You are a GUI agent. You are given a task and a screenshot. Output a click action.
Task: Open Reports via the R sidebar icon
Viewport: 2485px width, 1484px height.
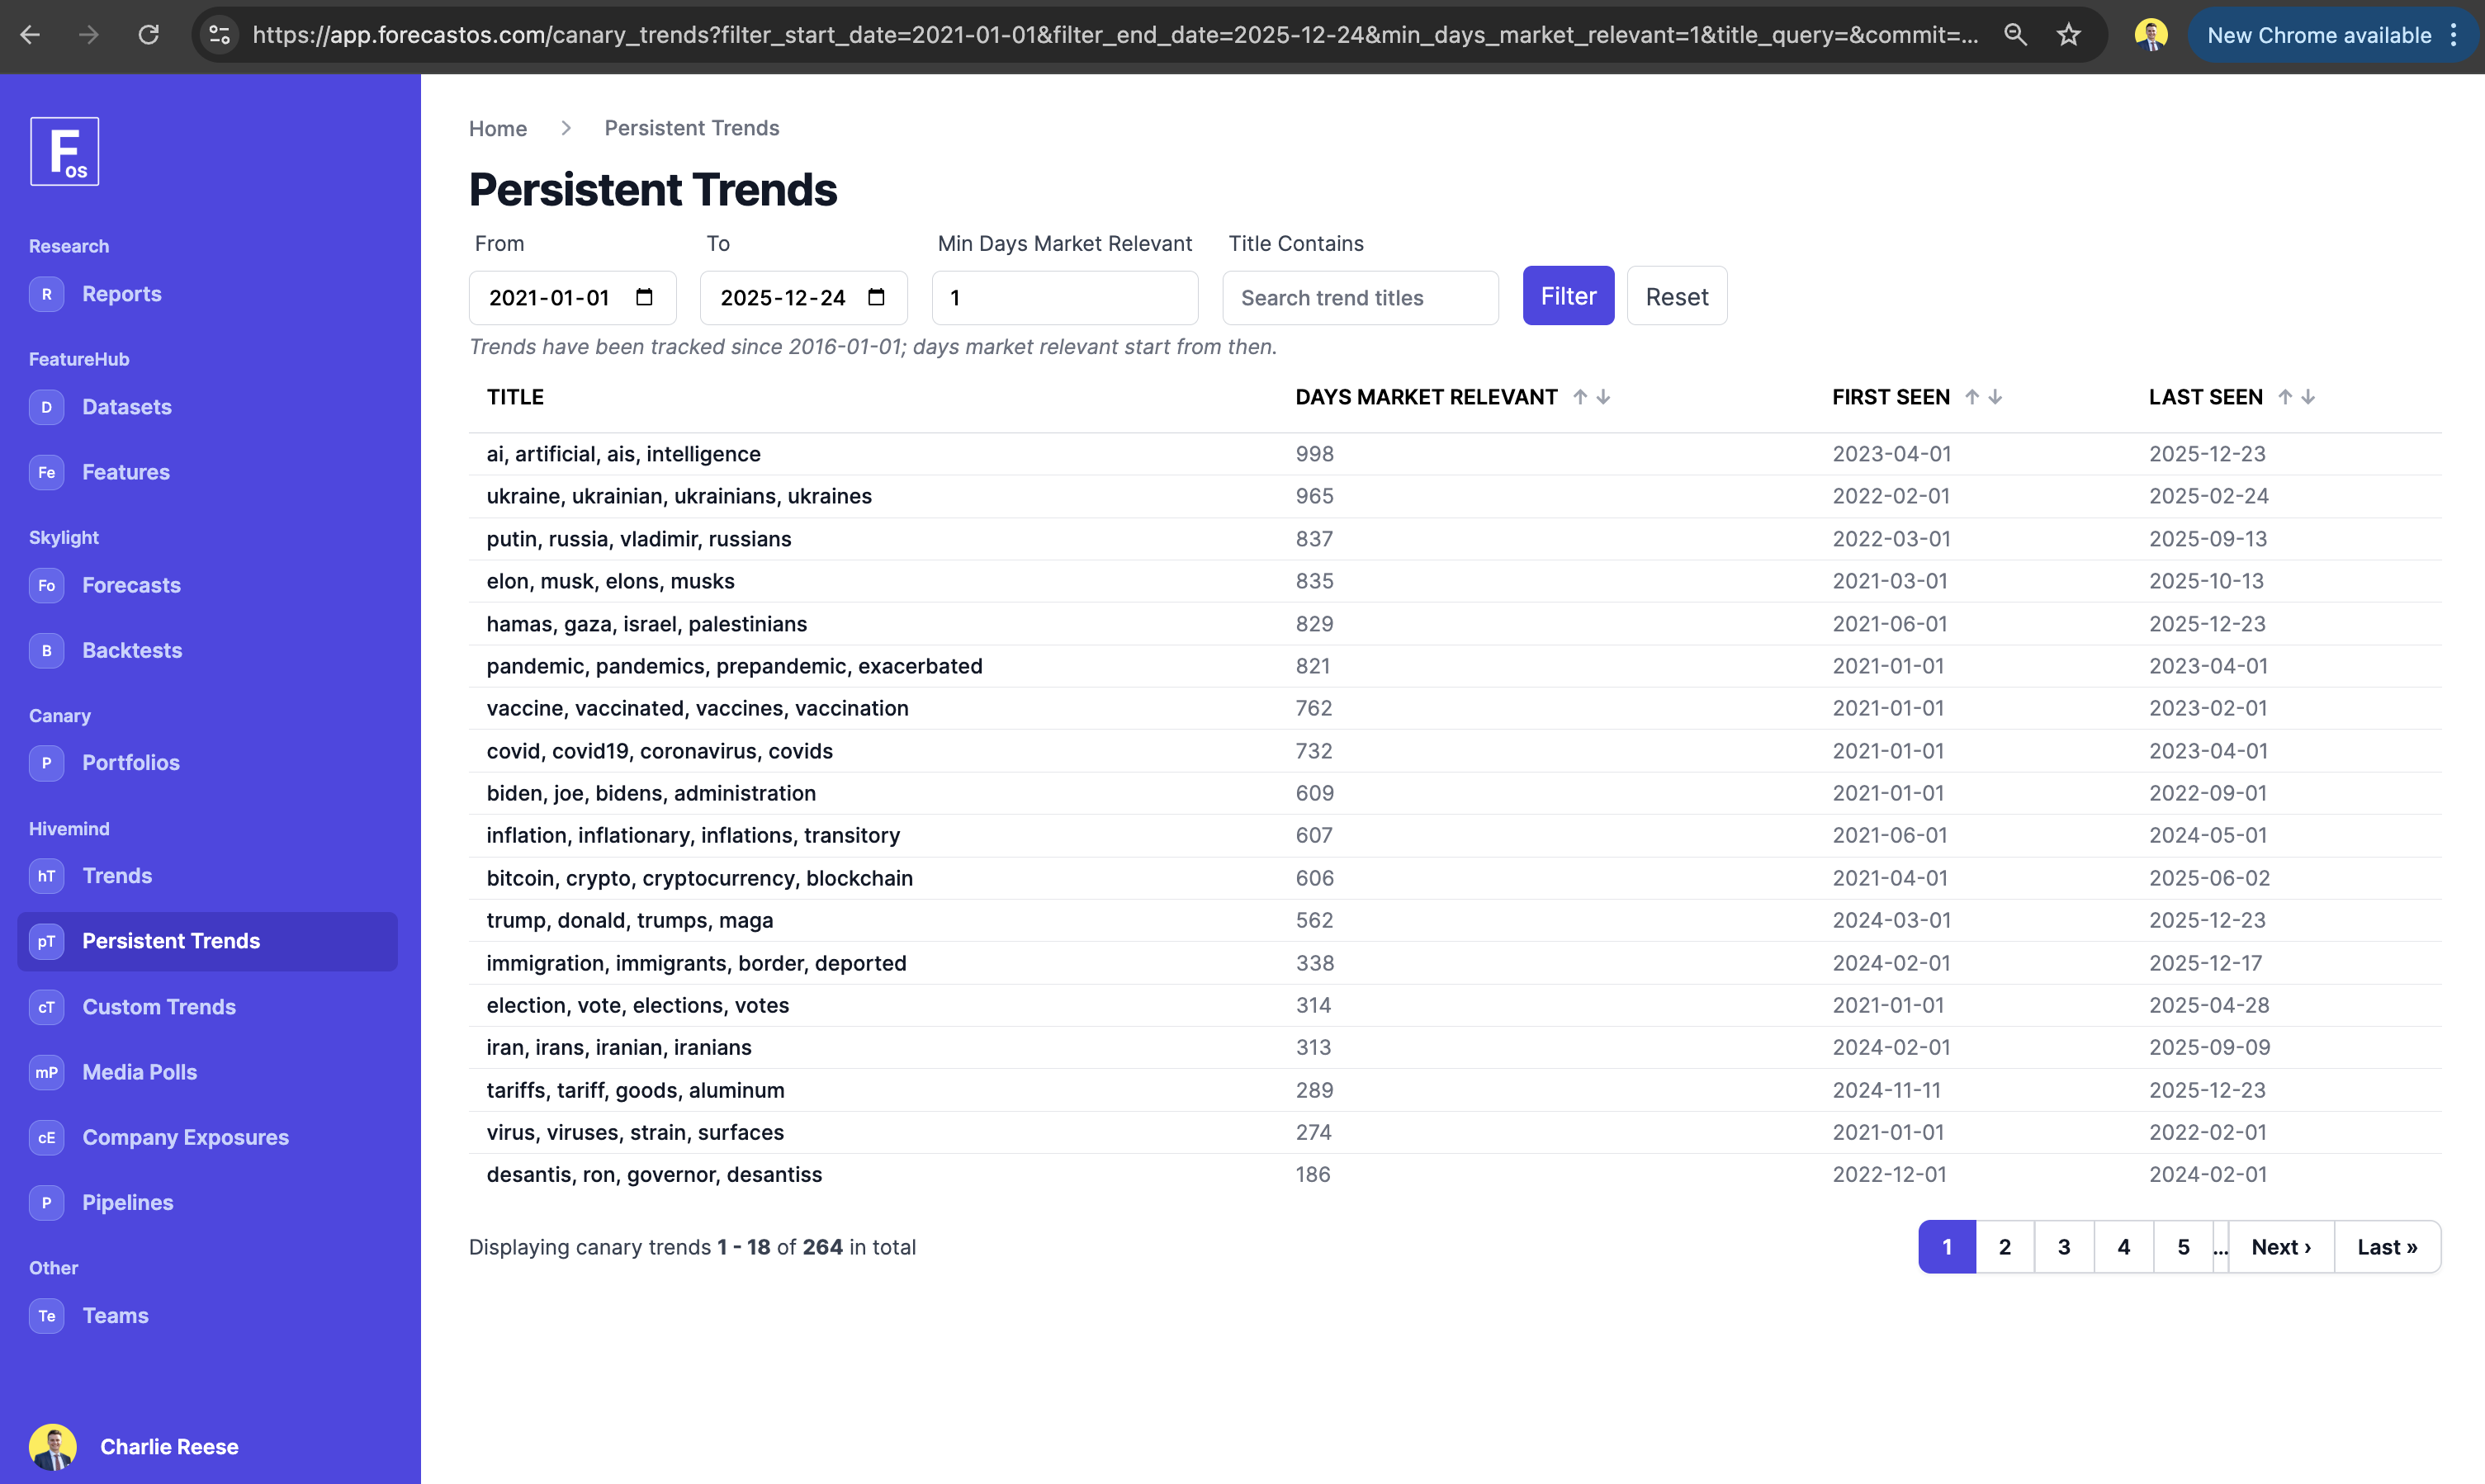(46, 294)
